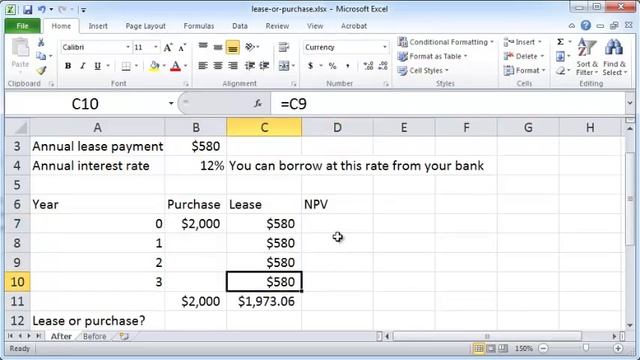Toggle Underline formatting

point(97,66)
